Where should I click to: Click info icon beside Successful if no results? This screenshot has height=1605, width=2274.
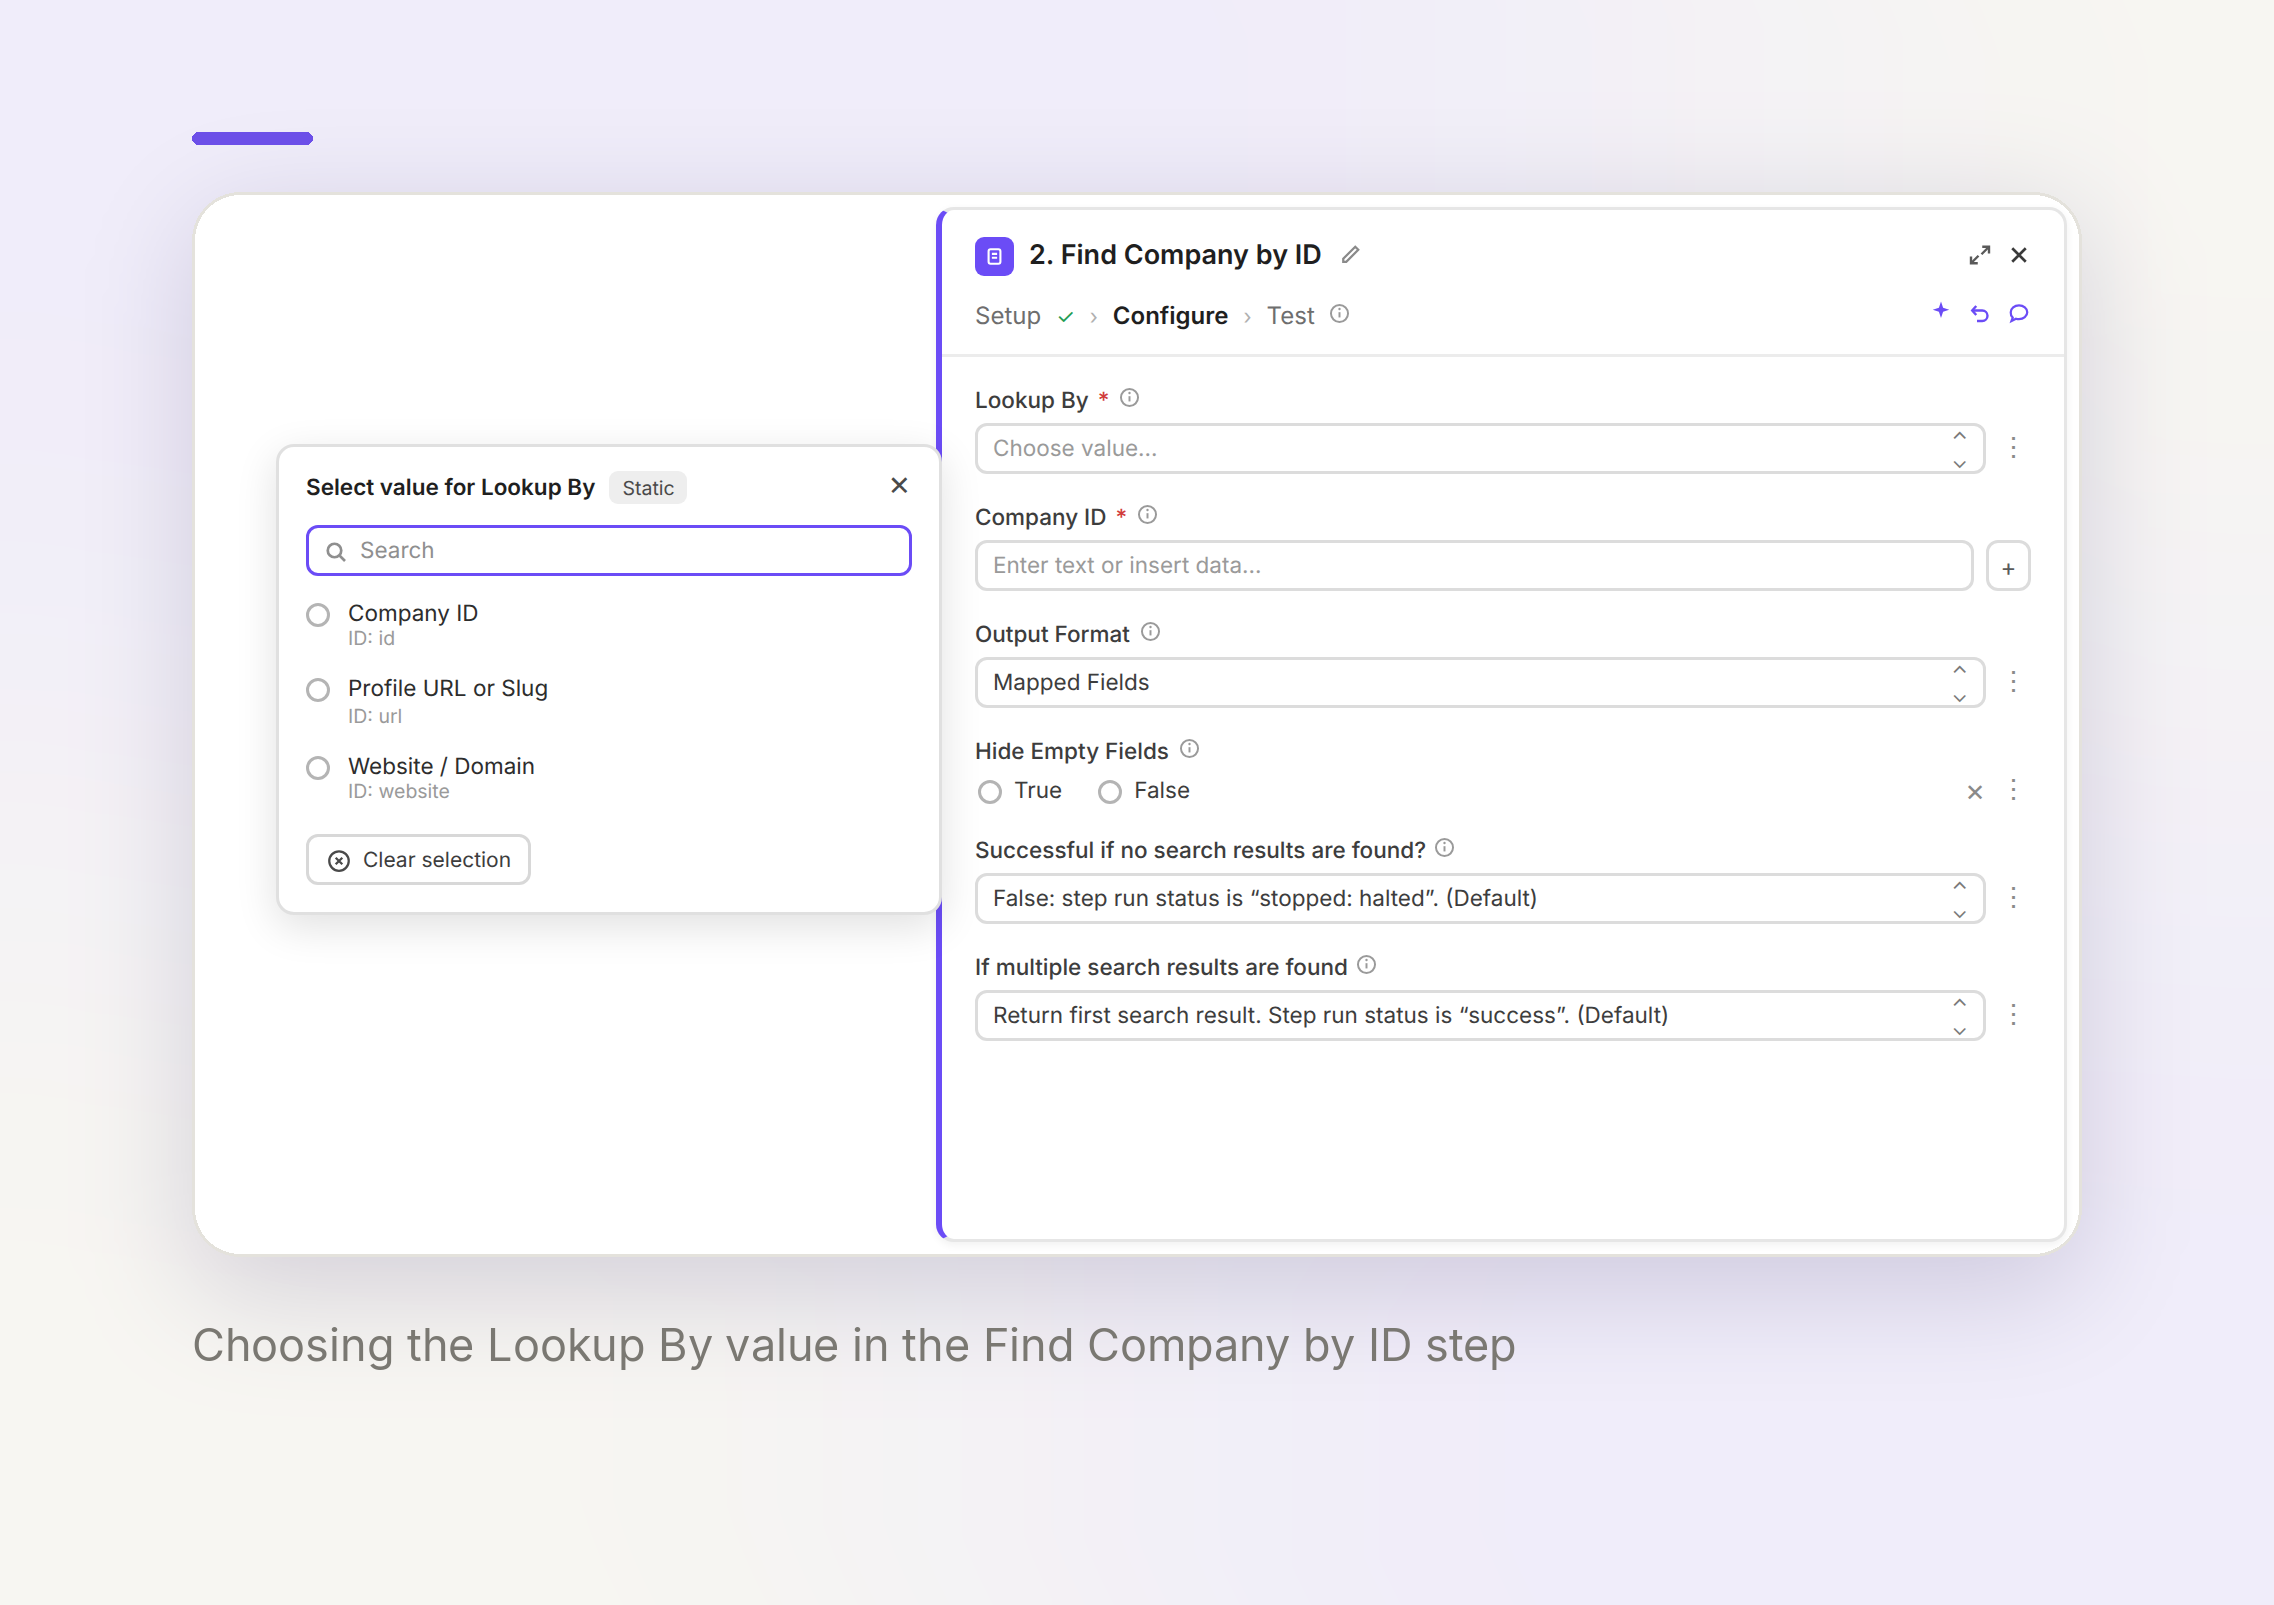coord(1444,848)
